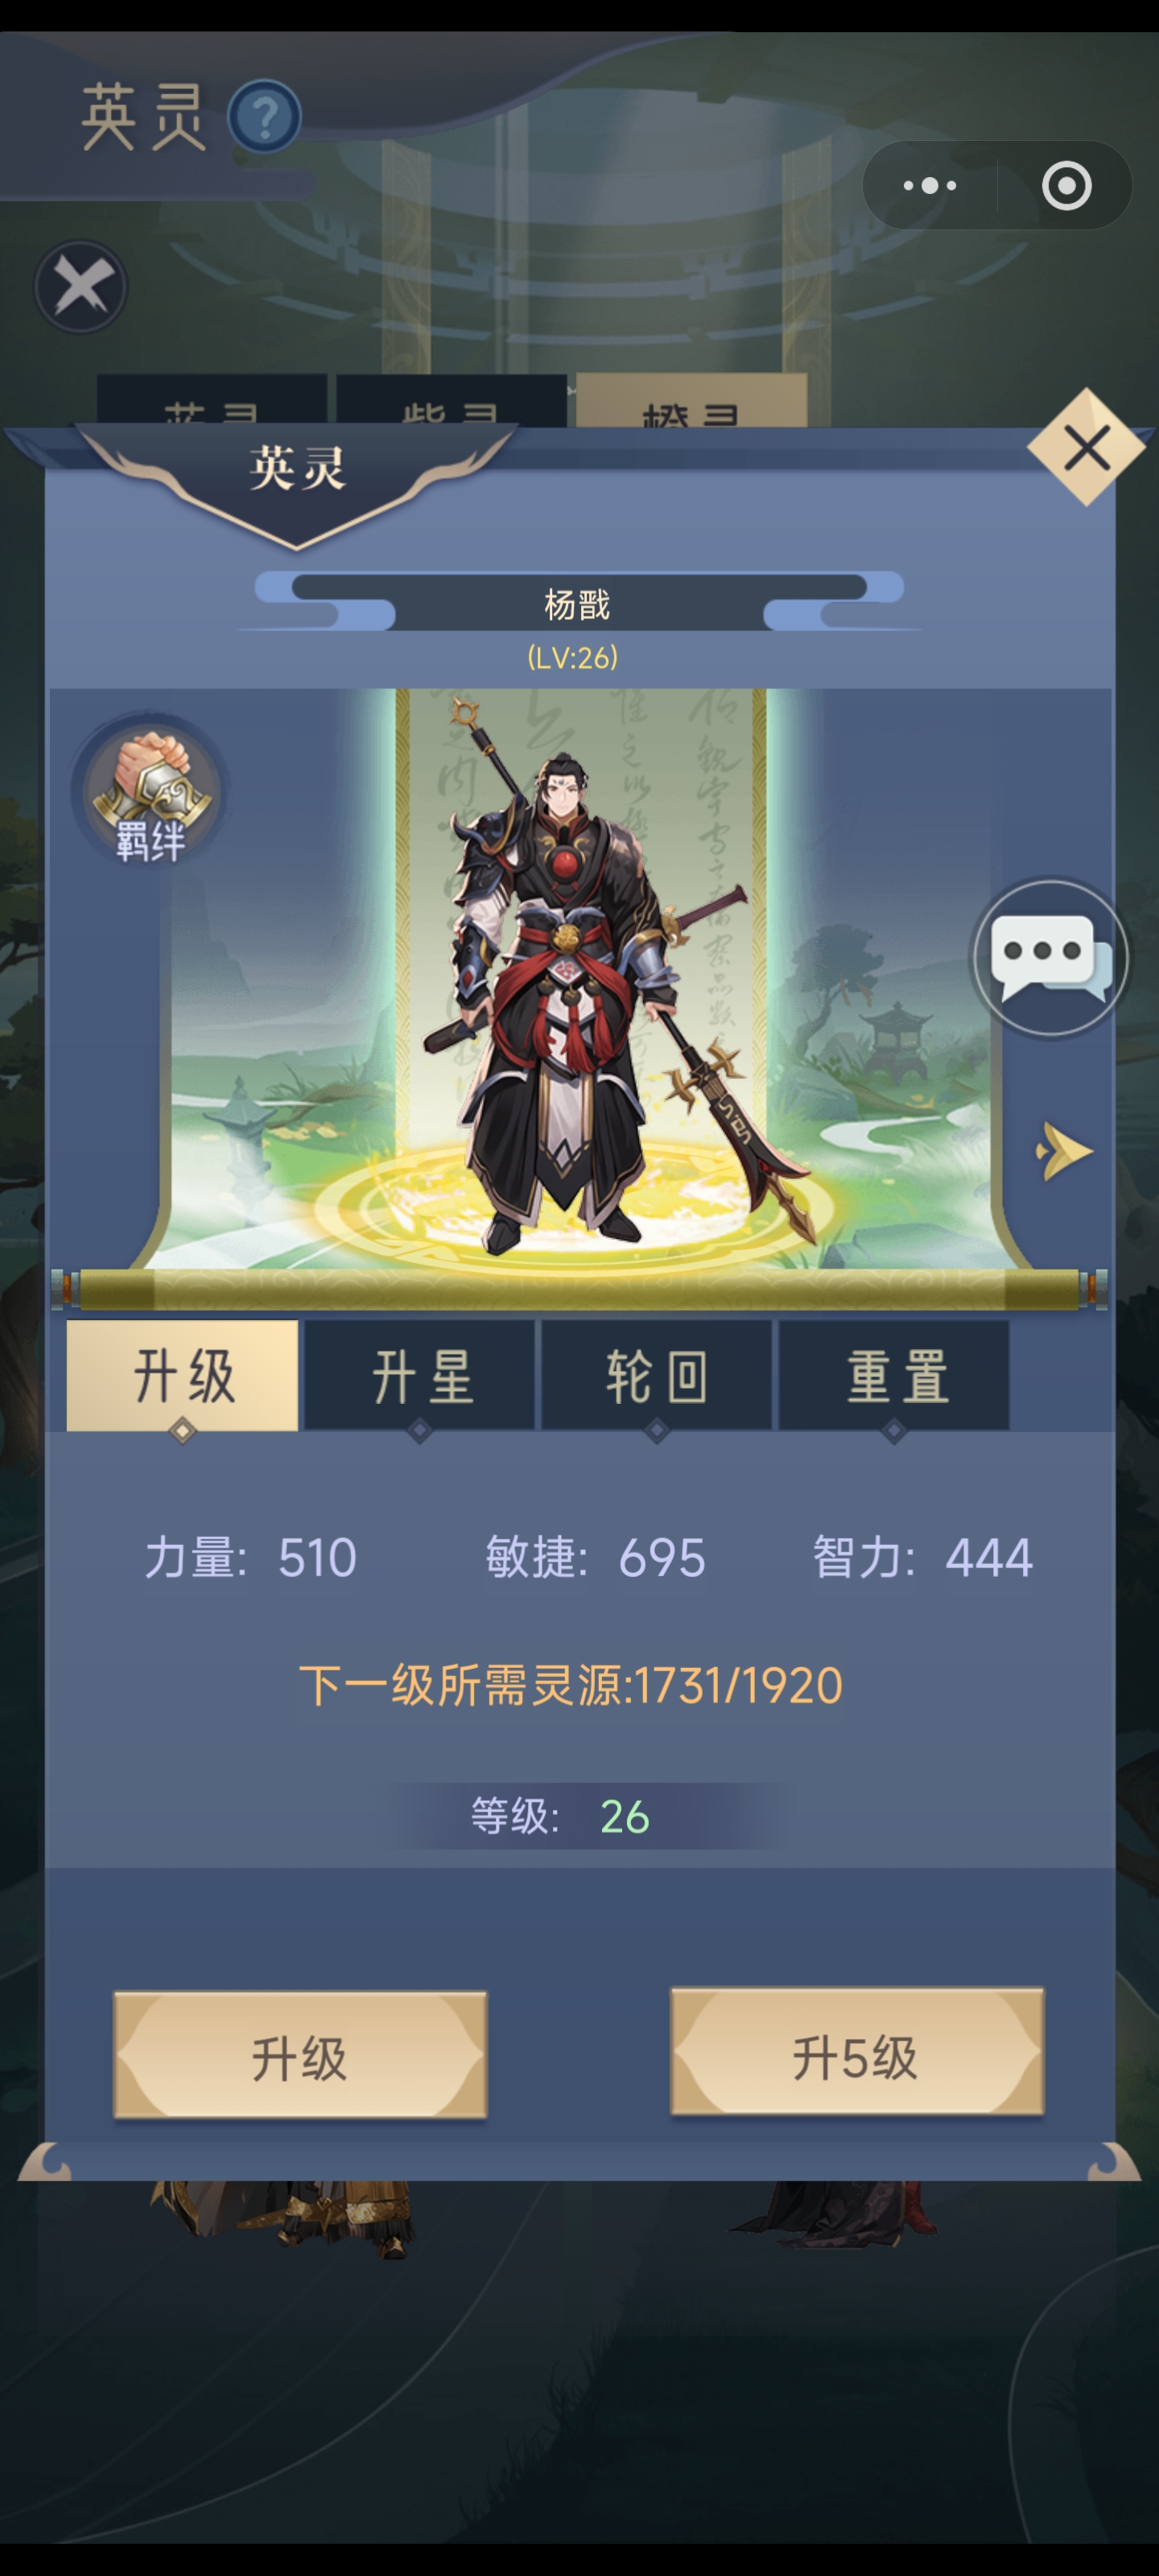Switch to the 升星 tab
The image size is (1159, 2576).
tap(420, 1375)
